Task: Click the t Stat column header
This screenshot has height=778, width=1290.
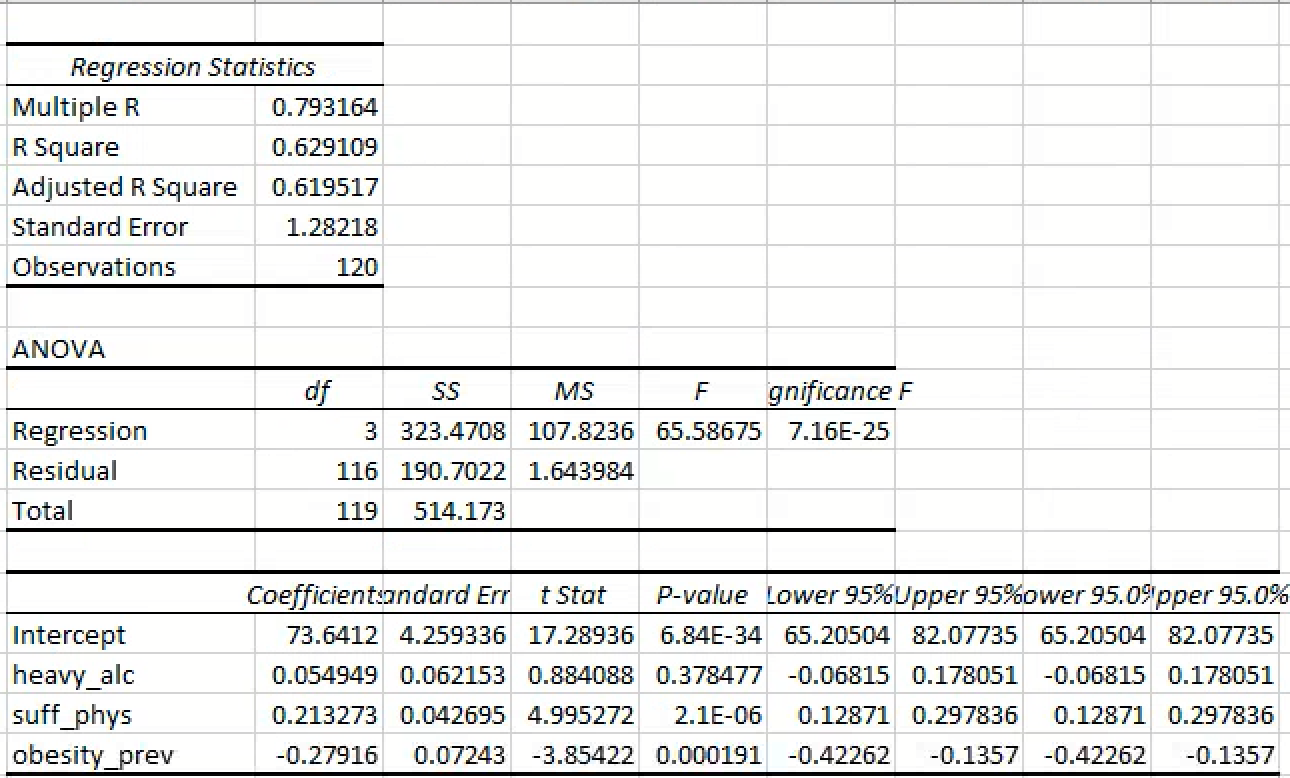Action: (573, 595)
